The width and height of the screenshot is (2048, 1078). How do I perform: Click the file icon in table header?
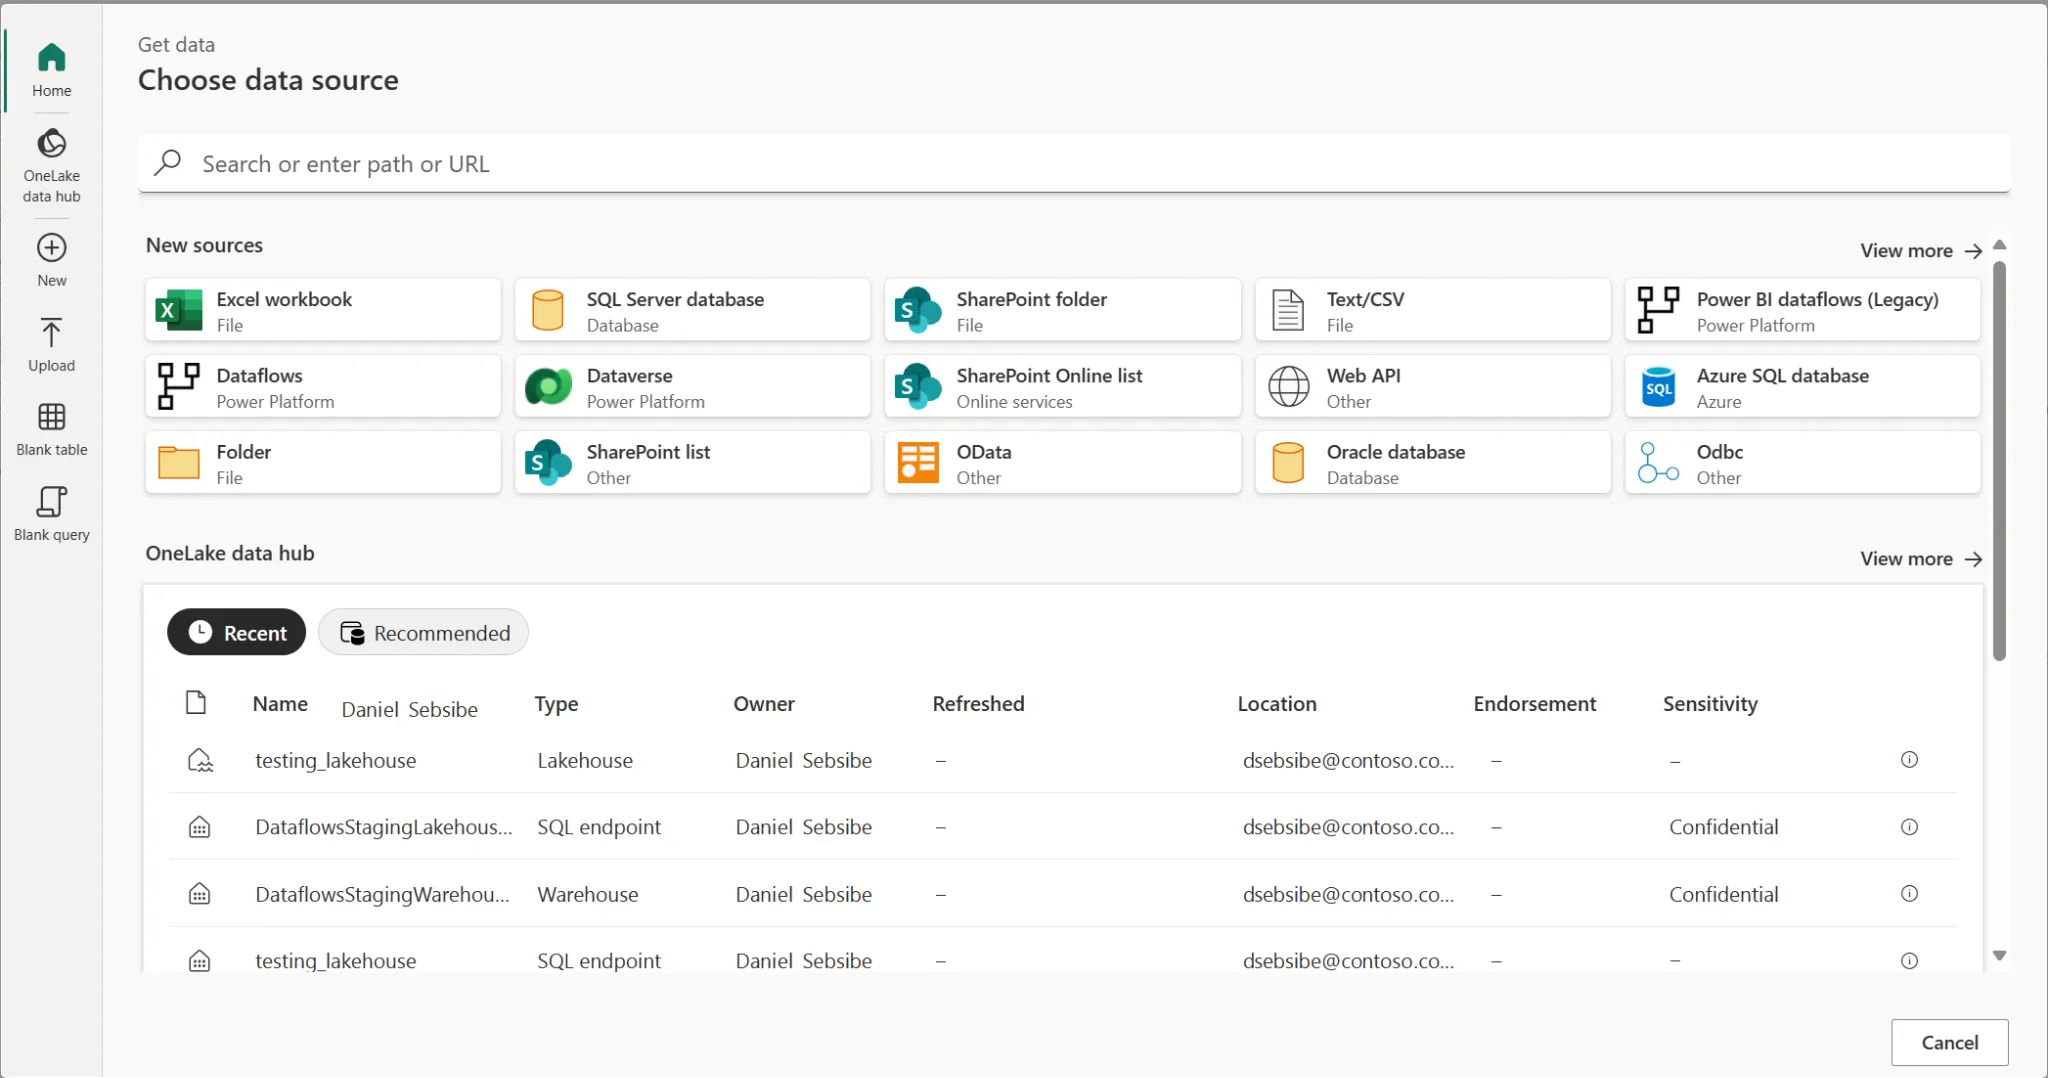click(x=196, y=703)
